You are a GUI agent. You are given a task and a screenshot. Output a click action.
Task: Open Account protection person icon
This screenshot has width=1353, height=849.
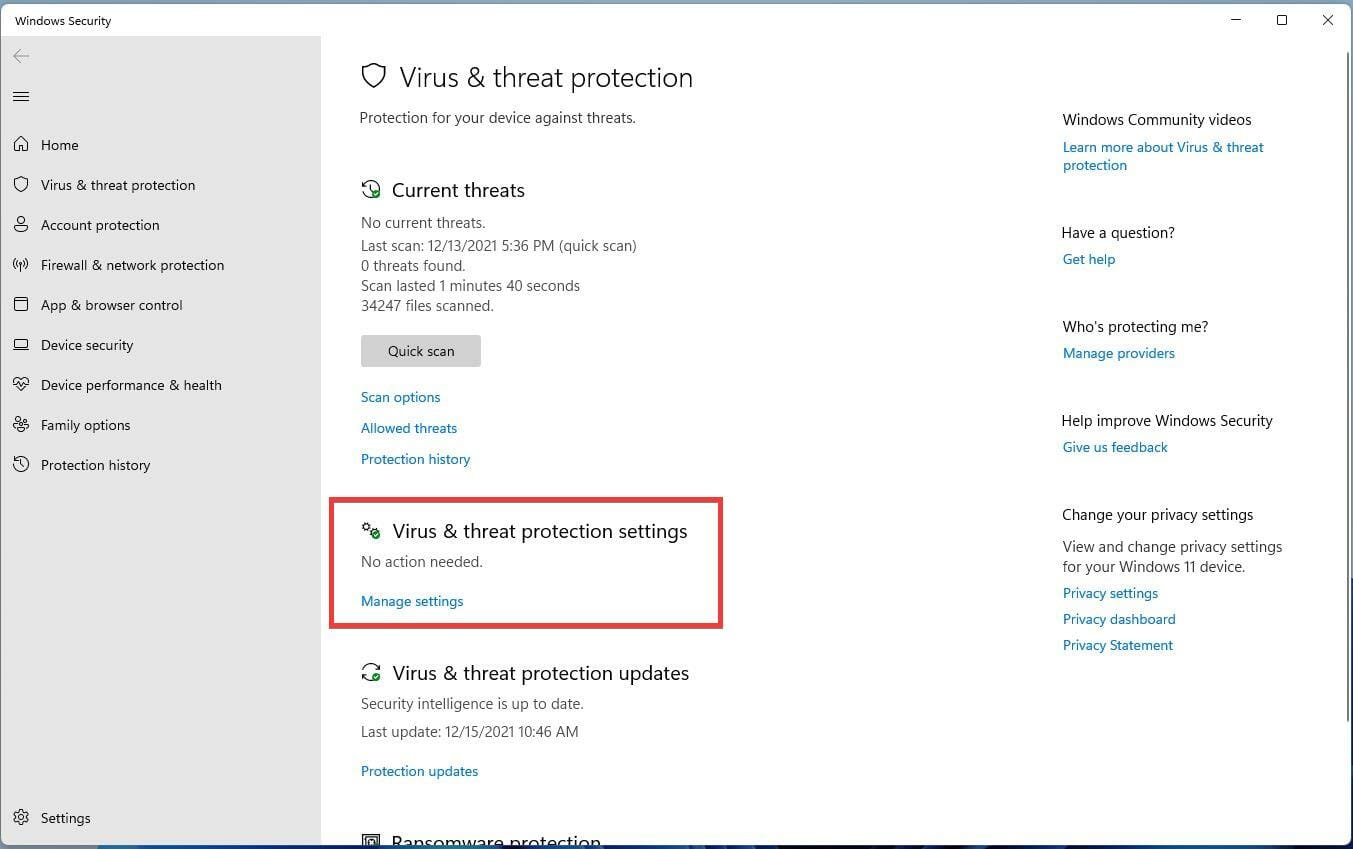pyautogui.click(x=21, y=225)
